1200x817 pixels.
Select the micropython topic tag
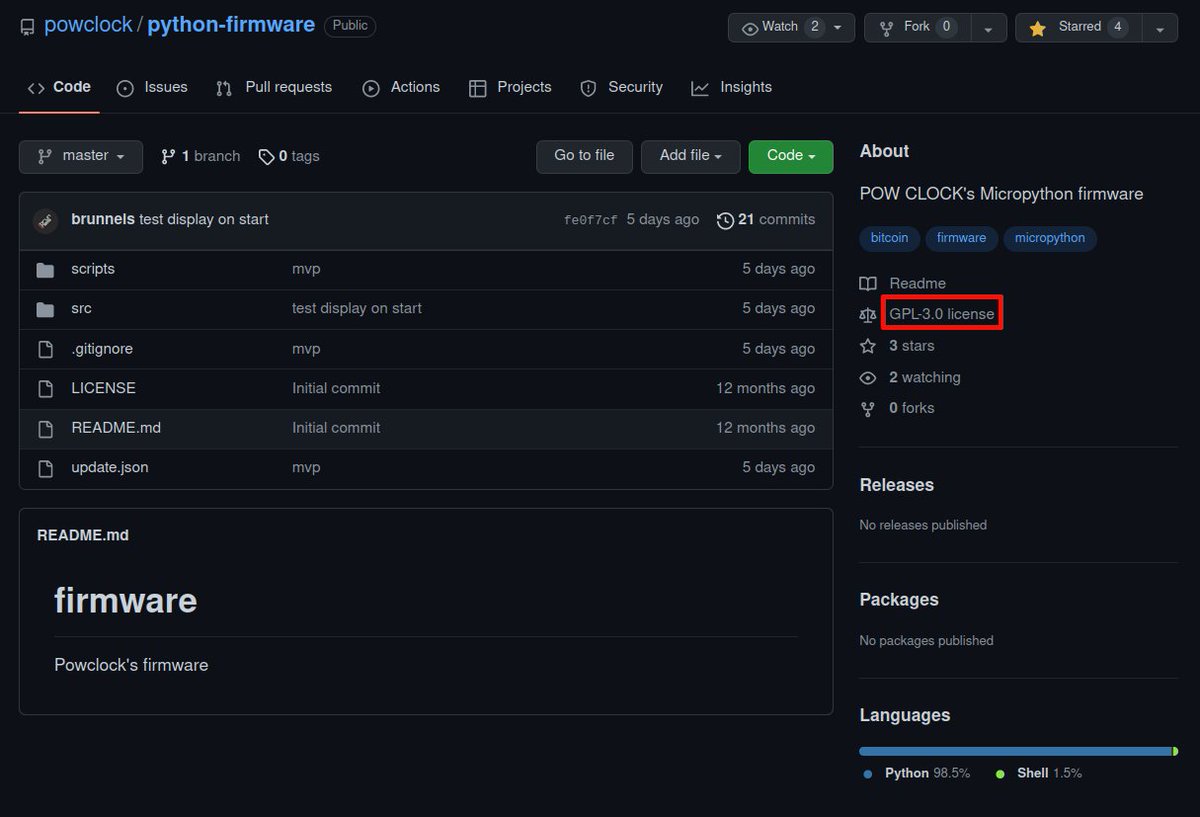1050,238
